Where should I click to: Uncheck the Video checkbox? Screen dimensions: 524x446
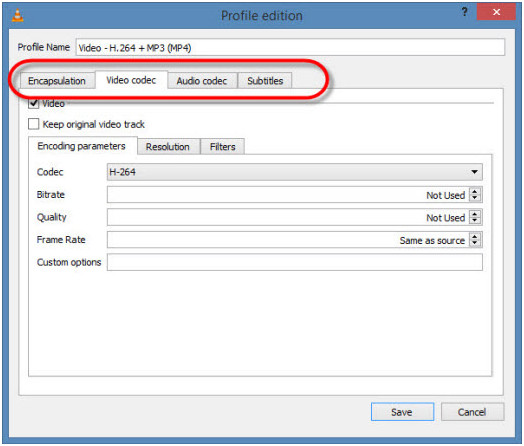coord(33,104)
